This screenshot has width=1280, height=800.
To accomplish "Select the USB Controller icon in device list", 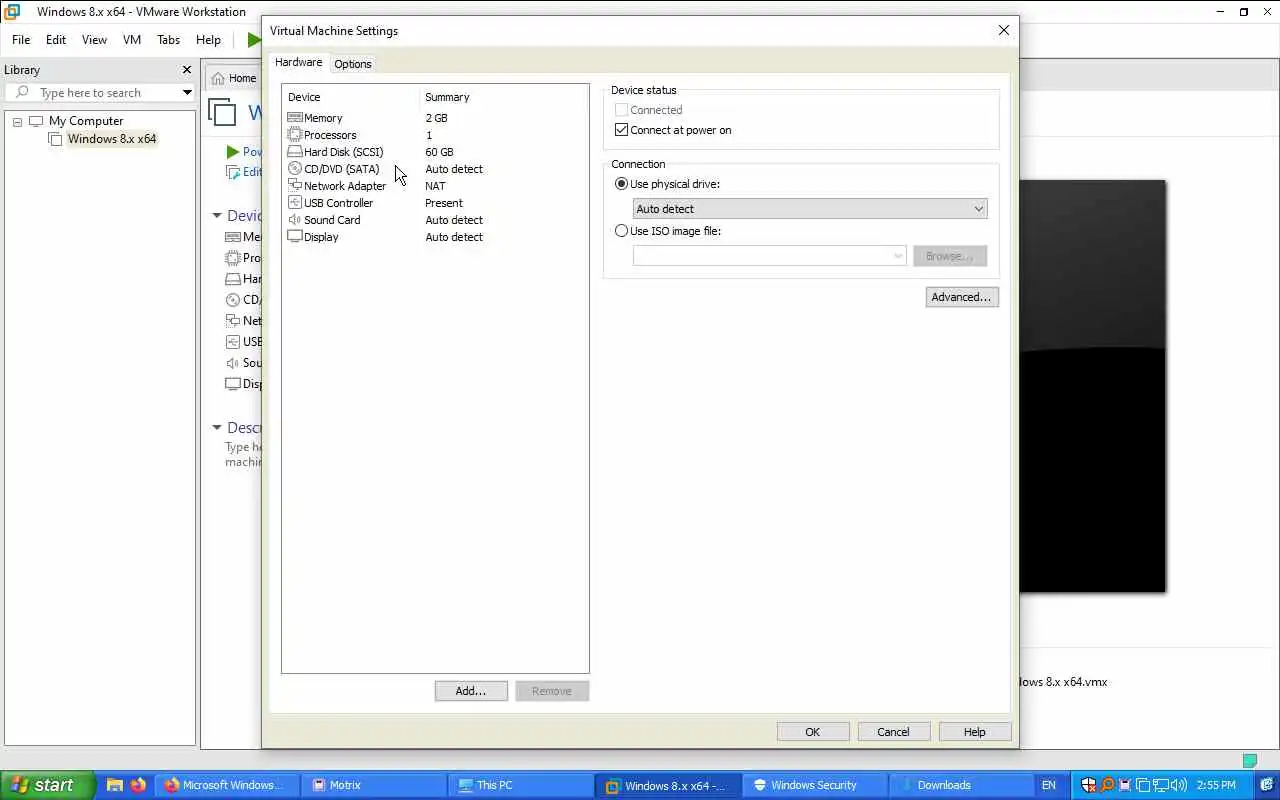I will (295, 203).
